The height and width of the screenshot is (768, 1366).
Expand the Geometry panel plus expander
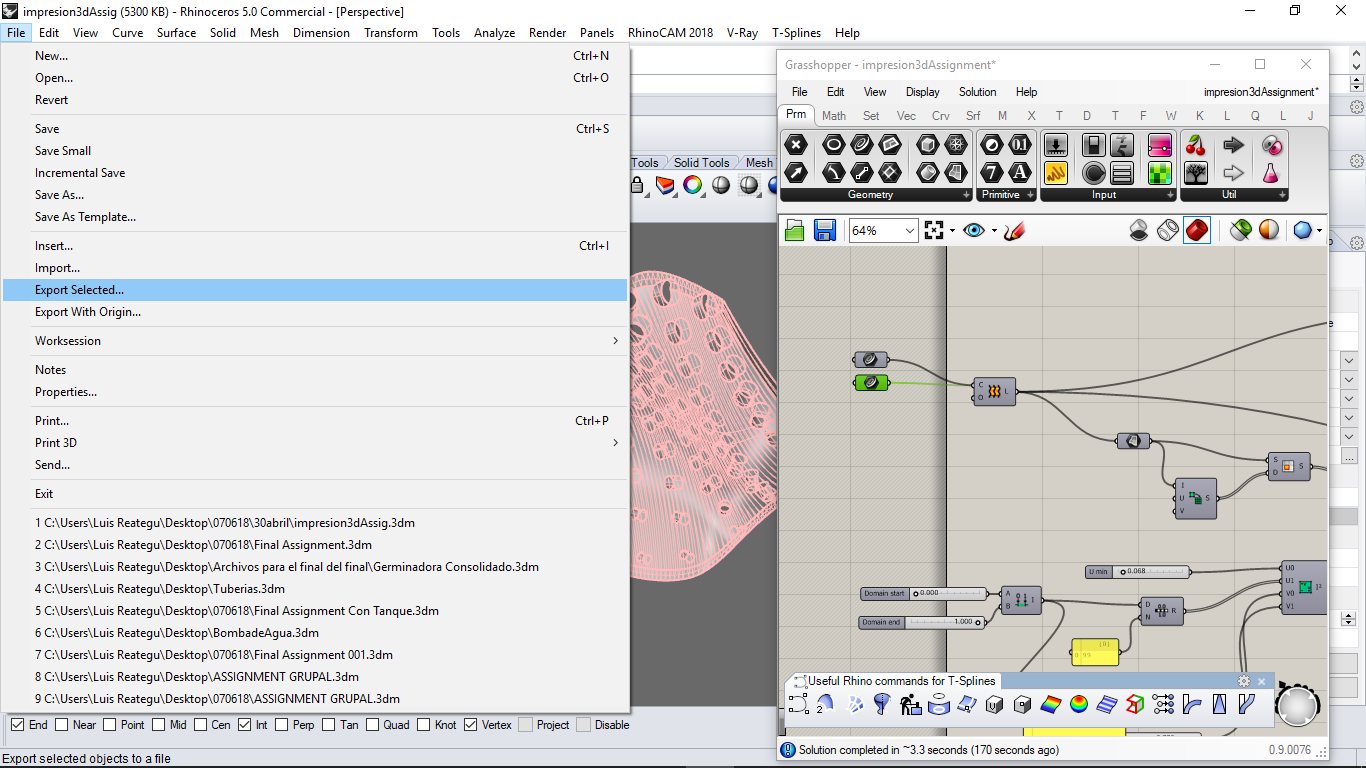(x=966, y=195)
